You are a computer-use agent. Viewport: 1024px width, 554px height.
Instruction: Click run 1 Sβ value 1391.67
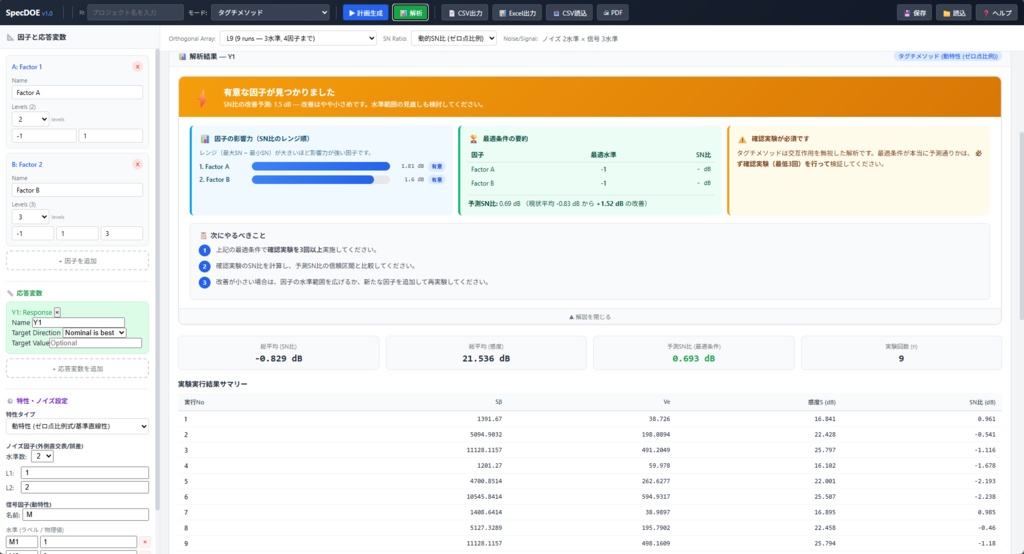490,419
